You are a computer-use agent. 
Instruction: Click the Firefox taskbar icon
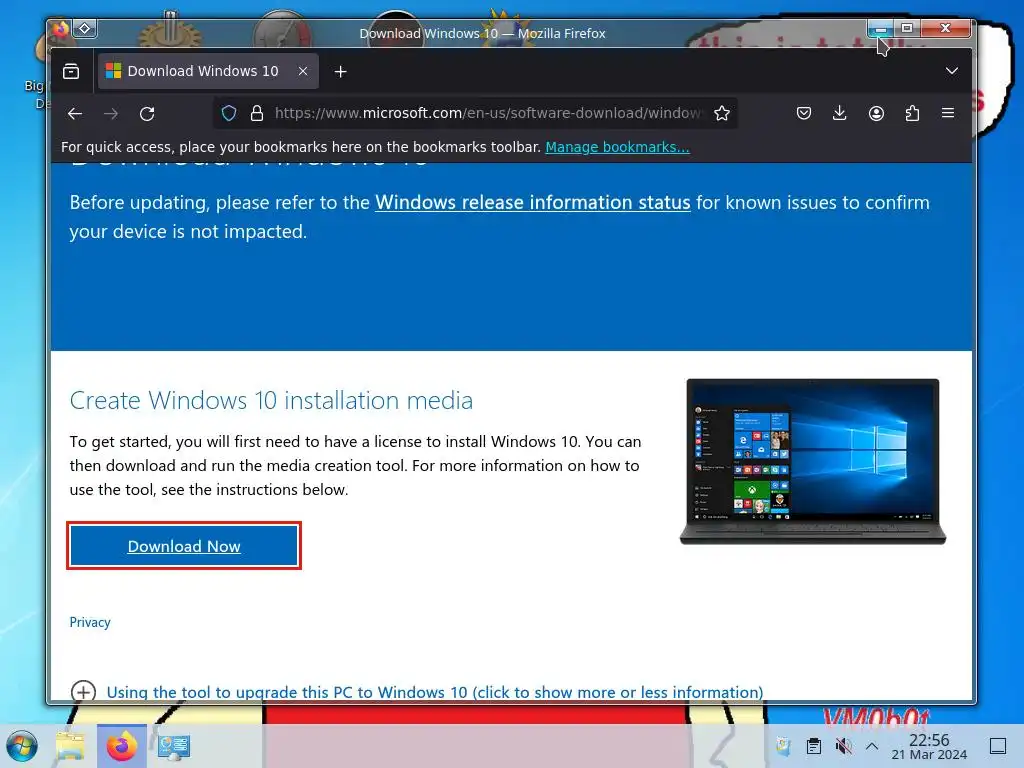point(121,746)
